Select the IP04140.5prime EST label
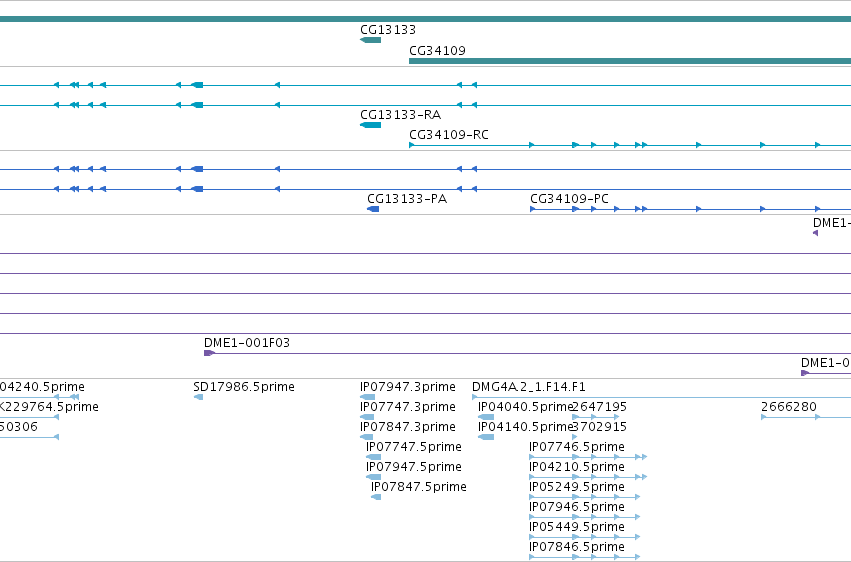 click(525, 427)
